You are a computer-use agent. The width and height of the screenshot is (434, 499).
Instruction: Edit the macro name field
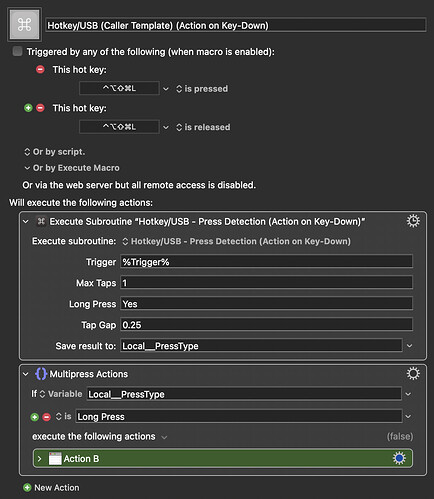coord(236,25)
